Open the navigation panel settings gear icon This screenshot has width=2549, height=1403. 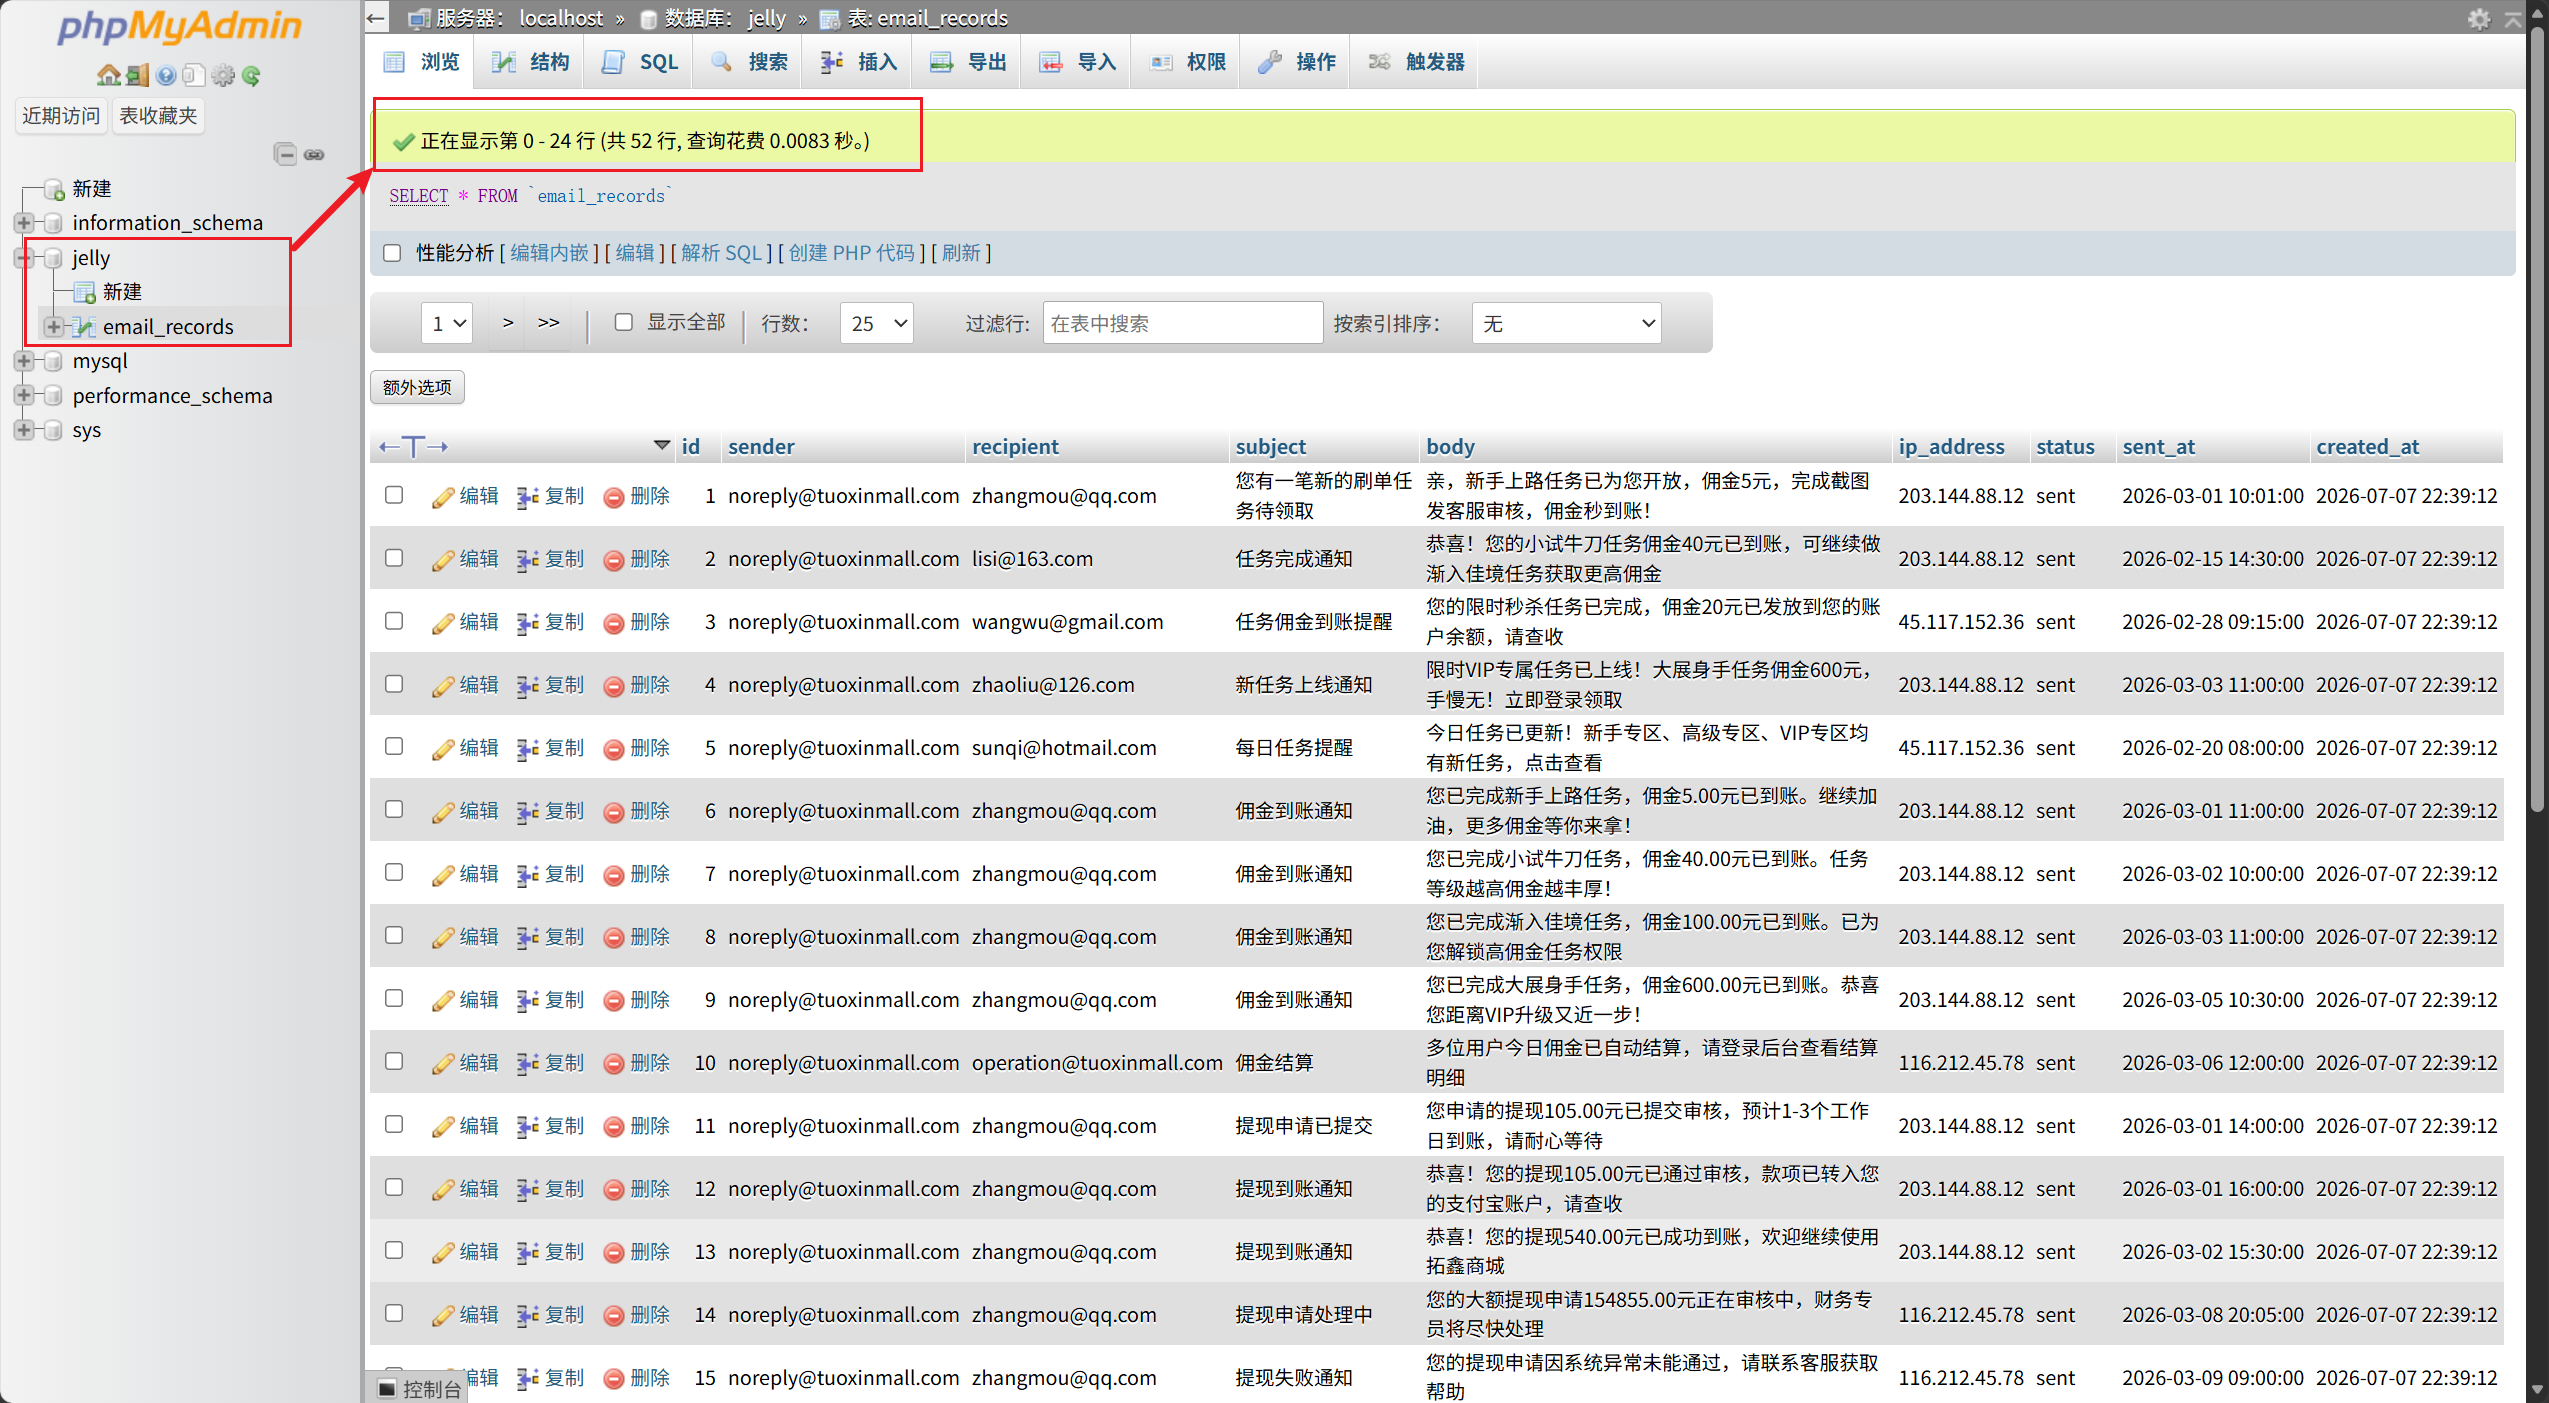223,75
